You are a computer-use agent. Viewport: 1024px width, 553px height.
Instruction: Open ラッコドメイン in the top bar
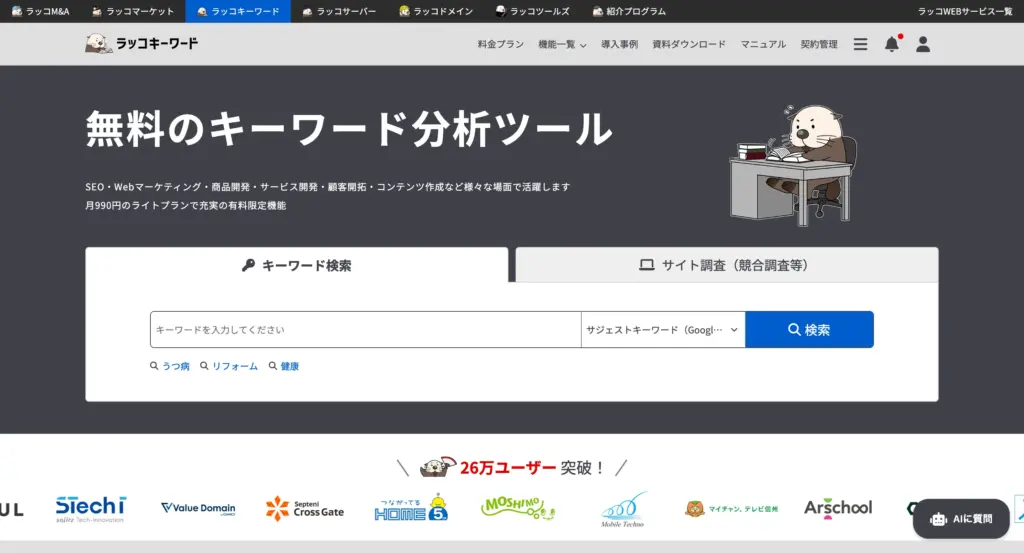pos(436,11)
